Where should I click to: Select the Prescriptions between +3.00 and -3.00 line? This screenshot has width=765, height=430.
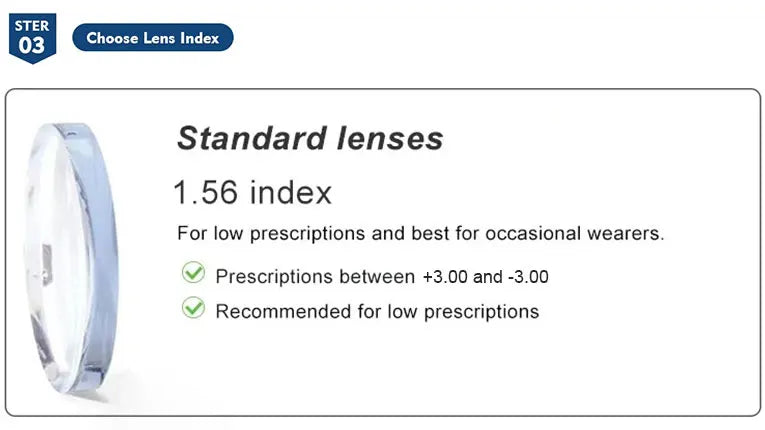click(x=382, y=276)
